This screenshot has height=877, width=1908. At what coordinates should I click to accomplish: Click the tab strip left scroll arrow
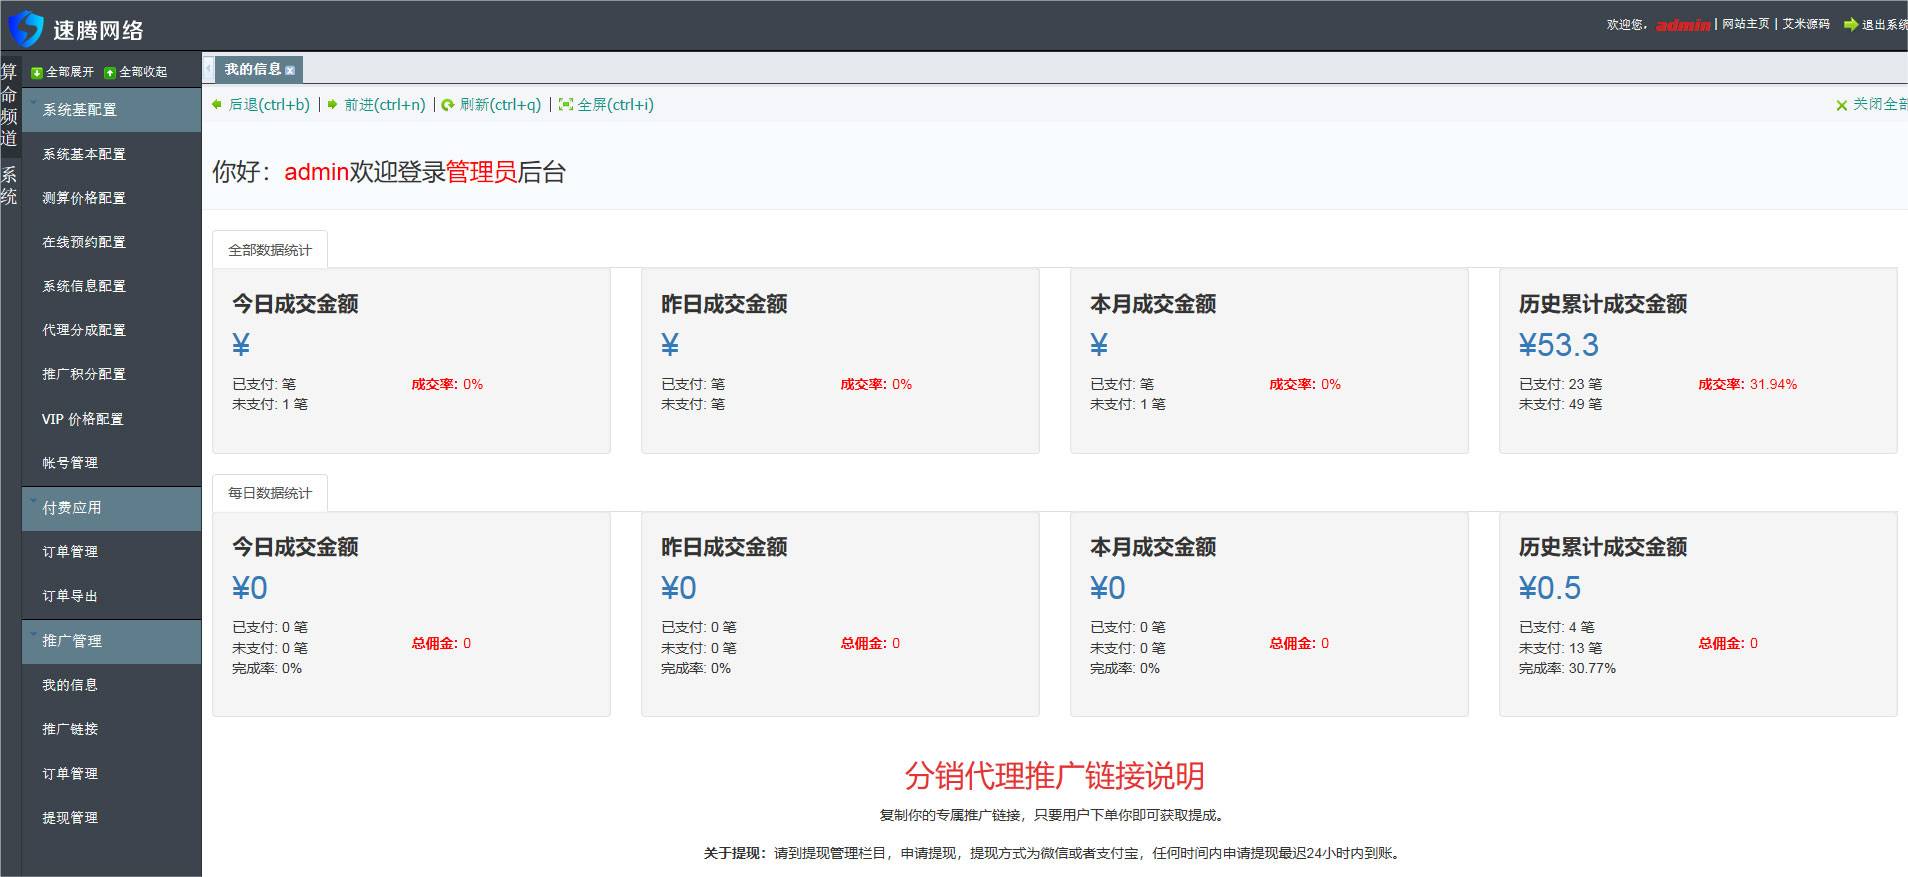click(209, 69)
